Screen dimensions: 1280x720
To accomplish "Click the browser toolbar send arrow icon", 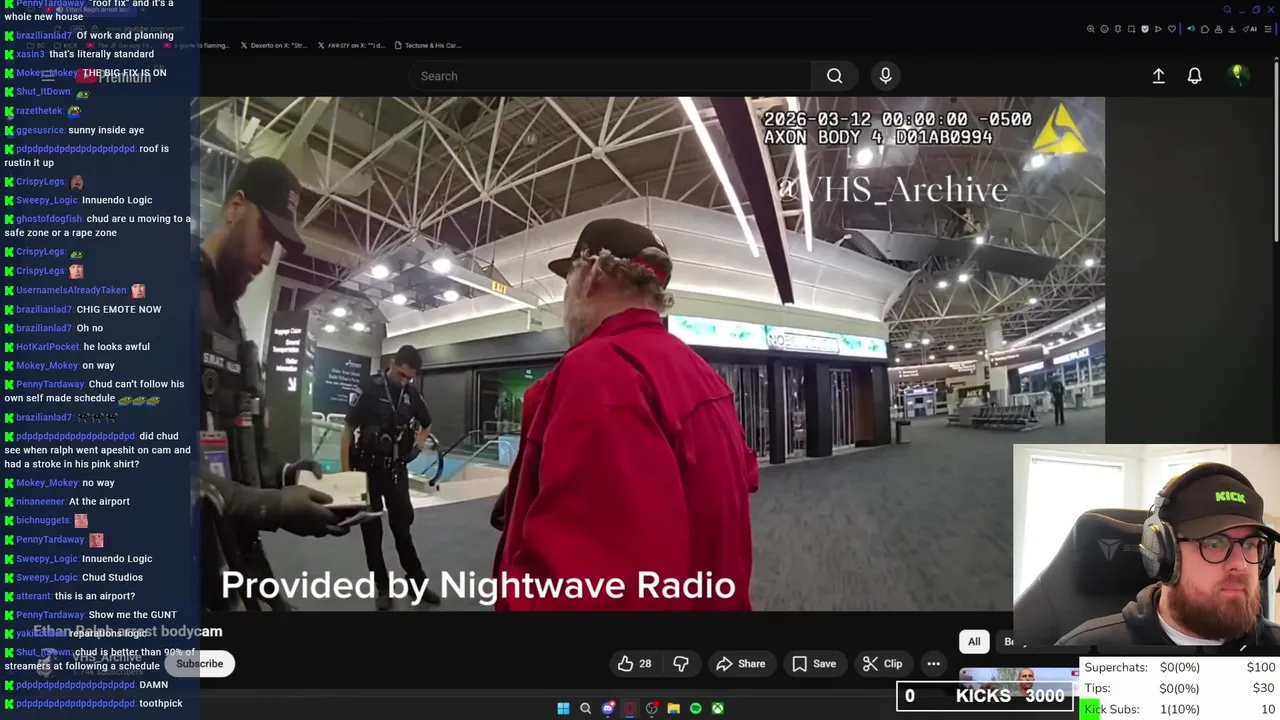I will coord(1158,29).
